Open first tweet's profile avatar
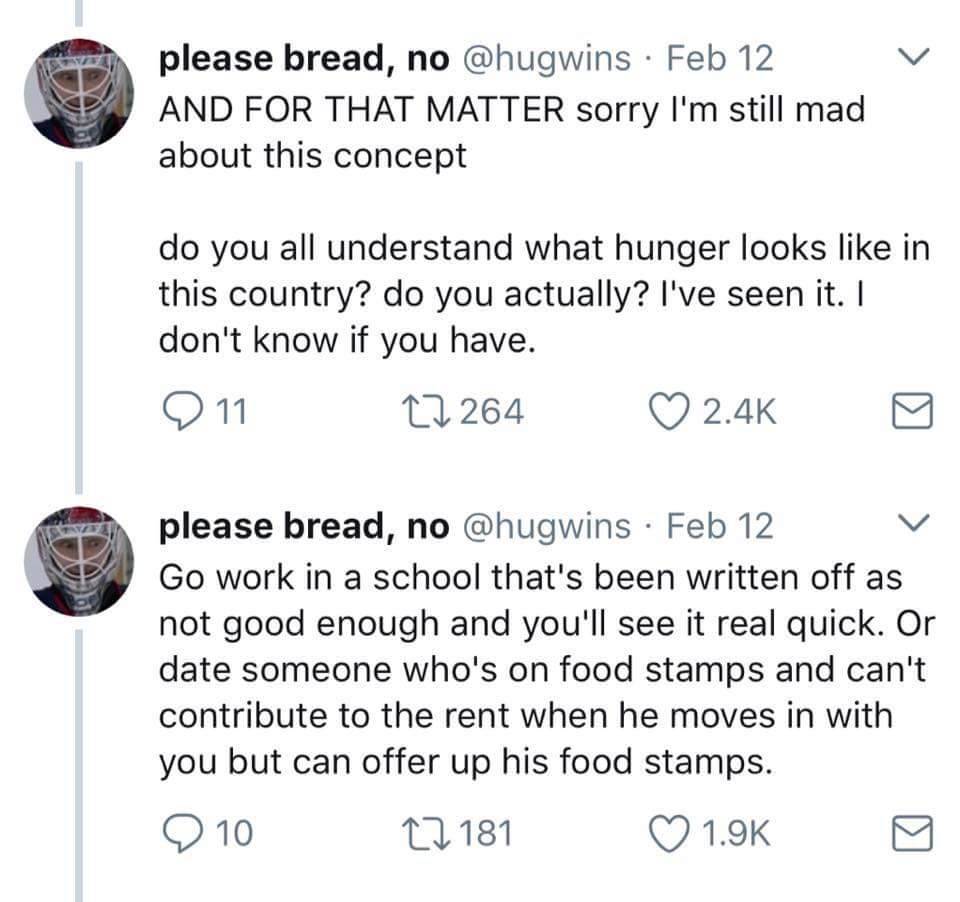 [79, 94]
